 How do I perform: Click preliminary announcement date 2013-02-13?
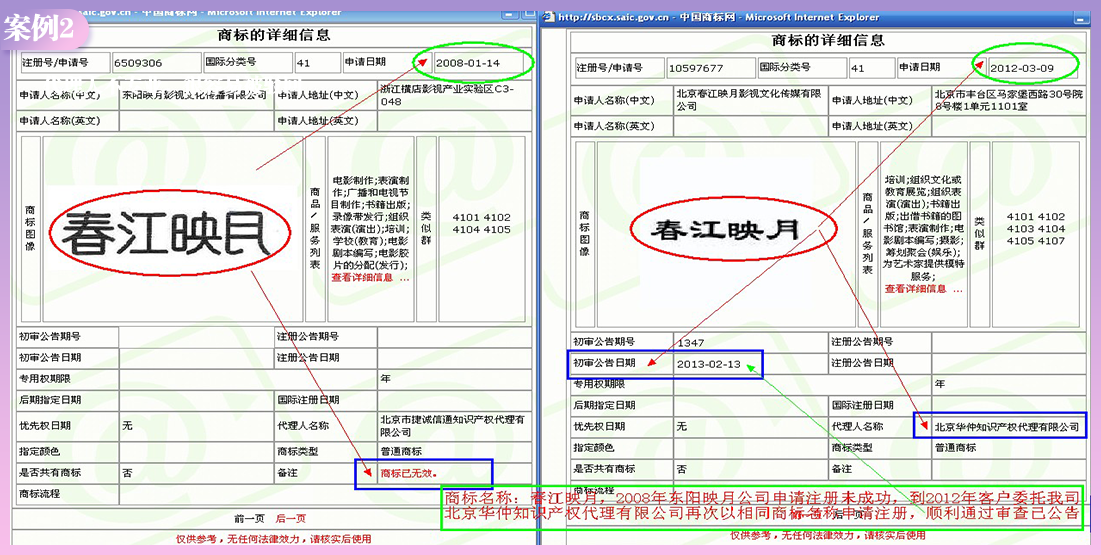(708, 364)
